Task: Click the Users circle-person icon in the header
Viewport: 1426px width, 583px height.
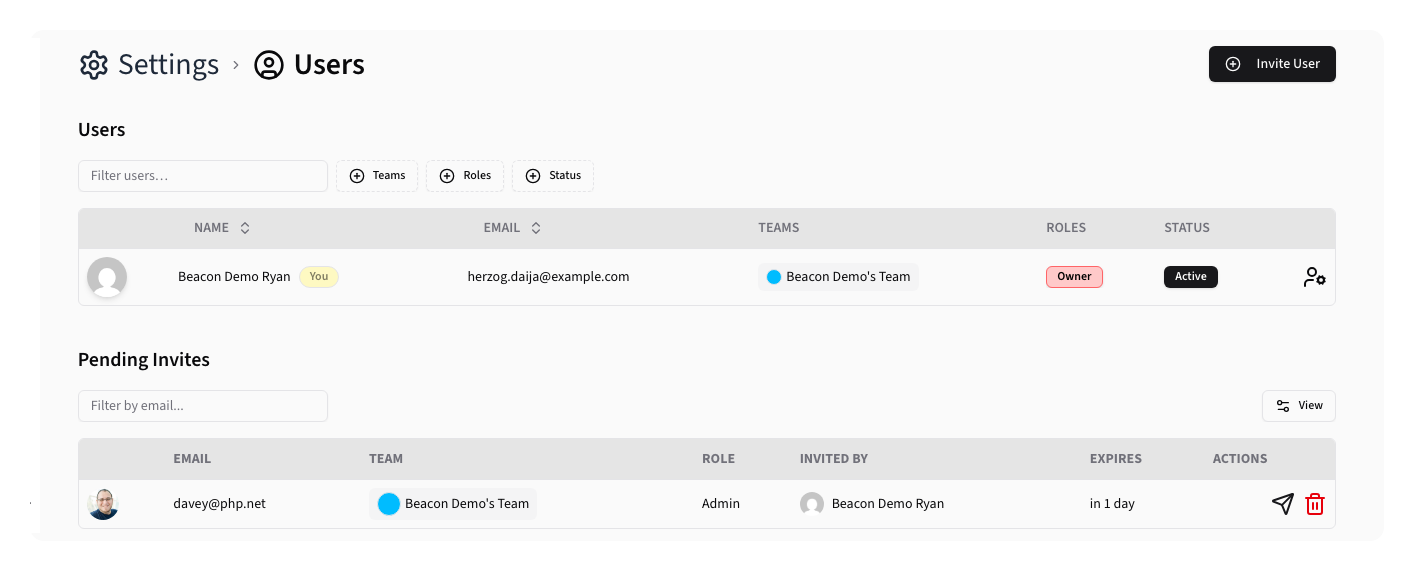Action: click(x=267, y=64)
